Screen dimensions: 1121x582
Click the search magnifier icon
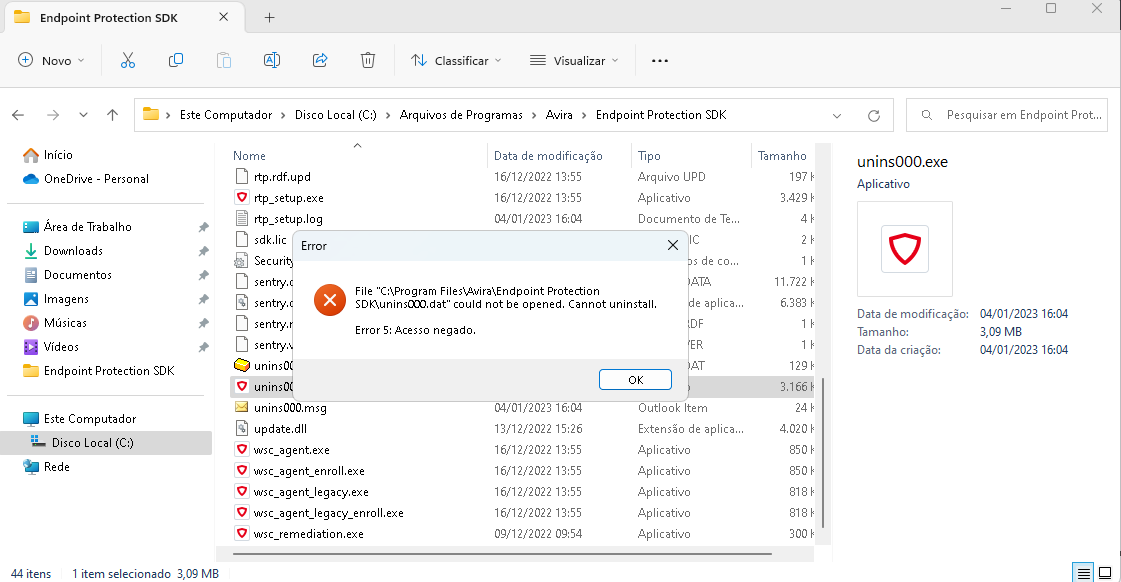click(x=927, y=115)
